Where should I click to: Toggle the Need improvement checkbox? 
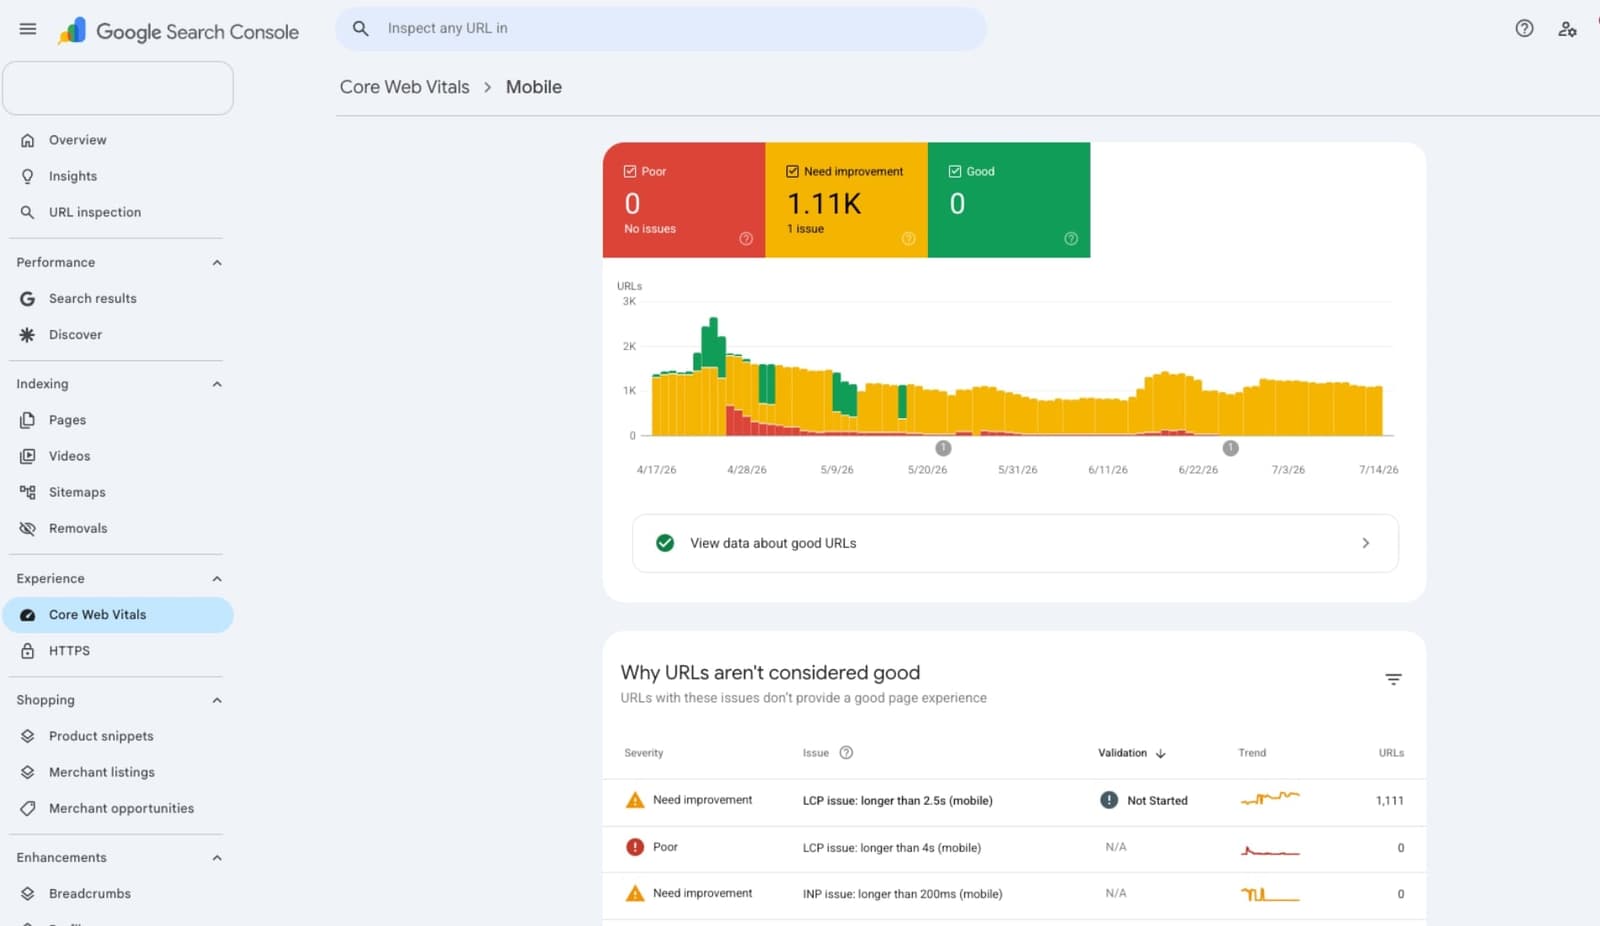pos(792,171)
